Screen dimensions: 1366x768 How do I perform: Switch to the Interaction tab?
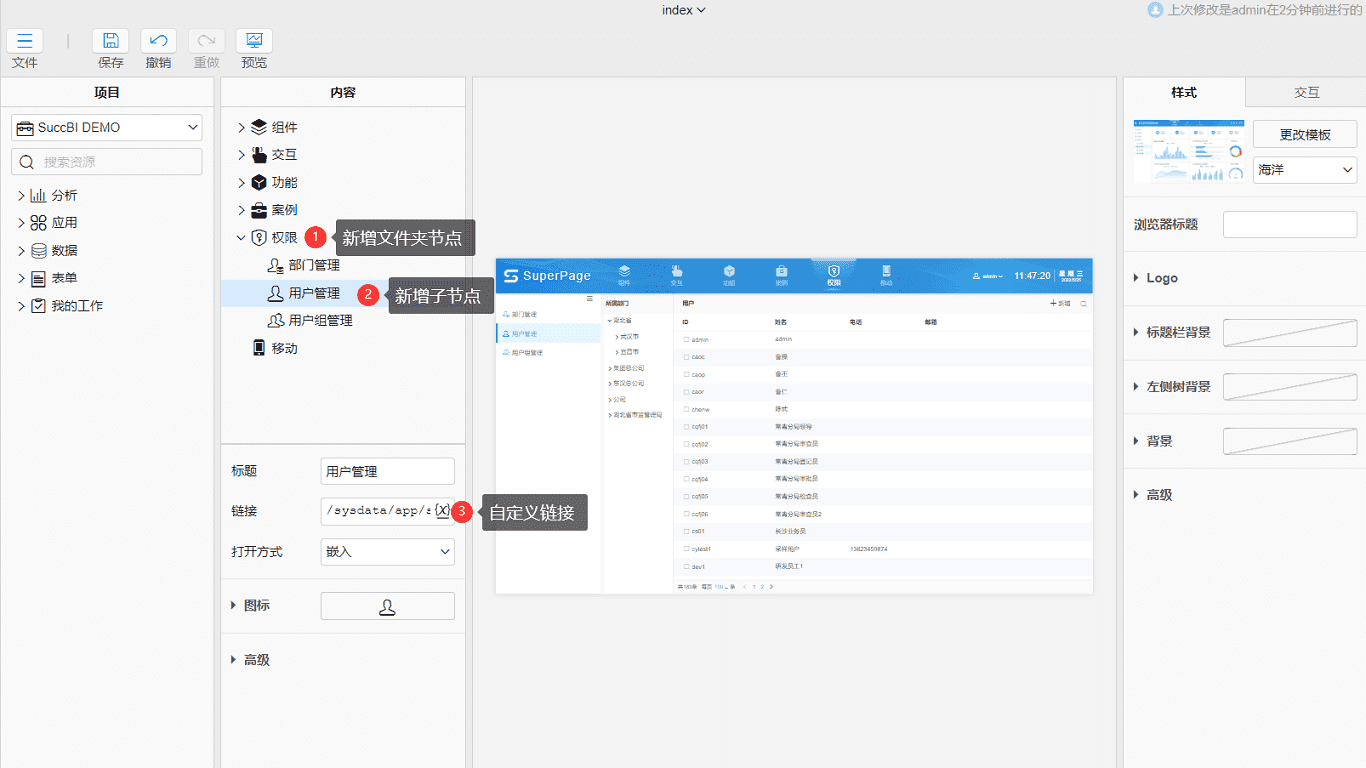[x=1306, y=92]
